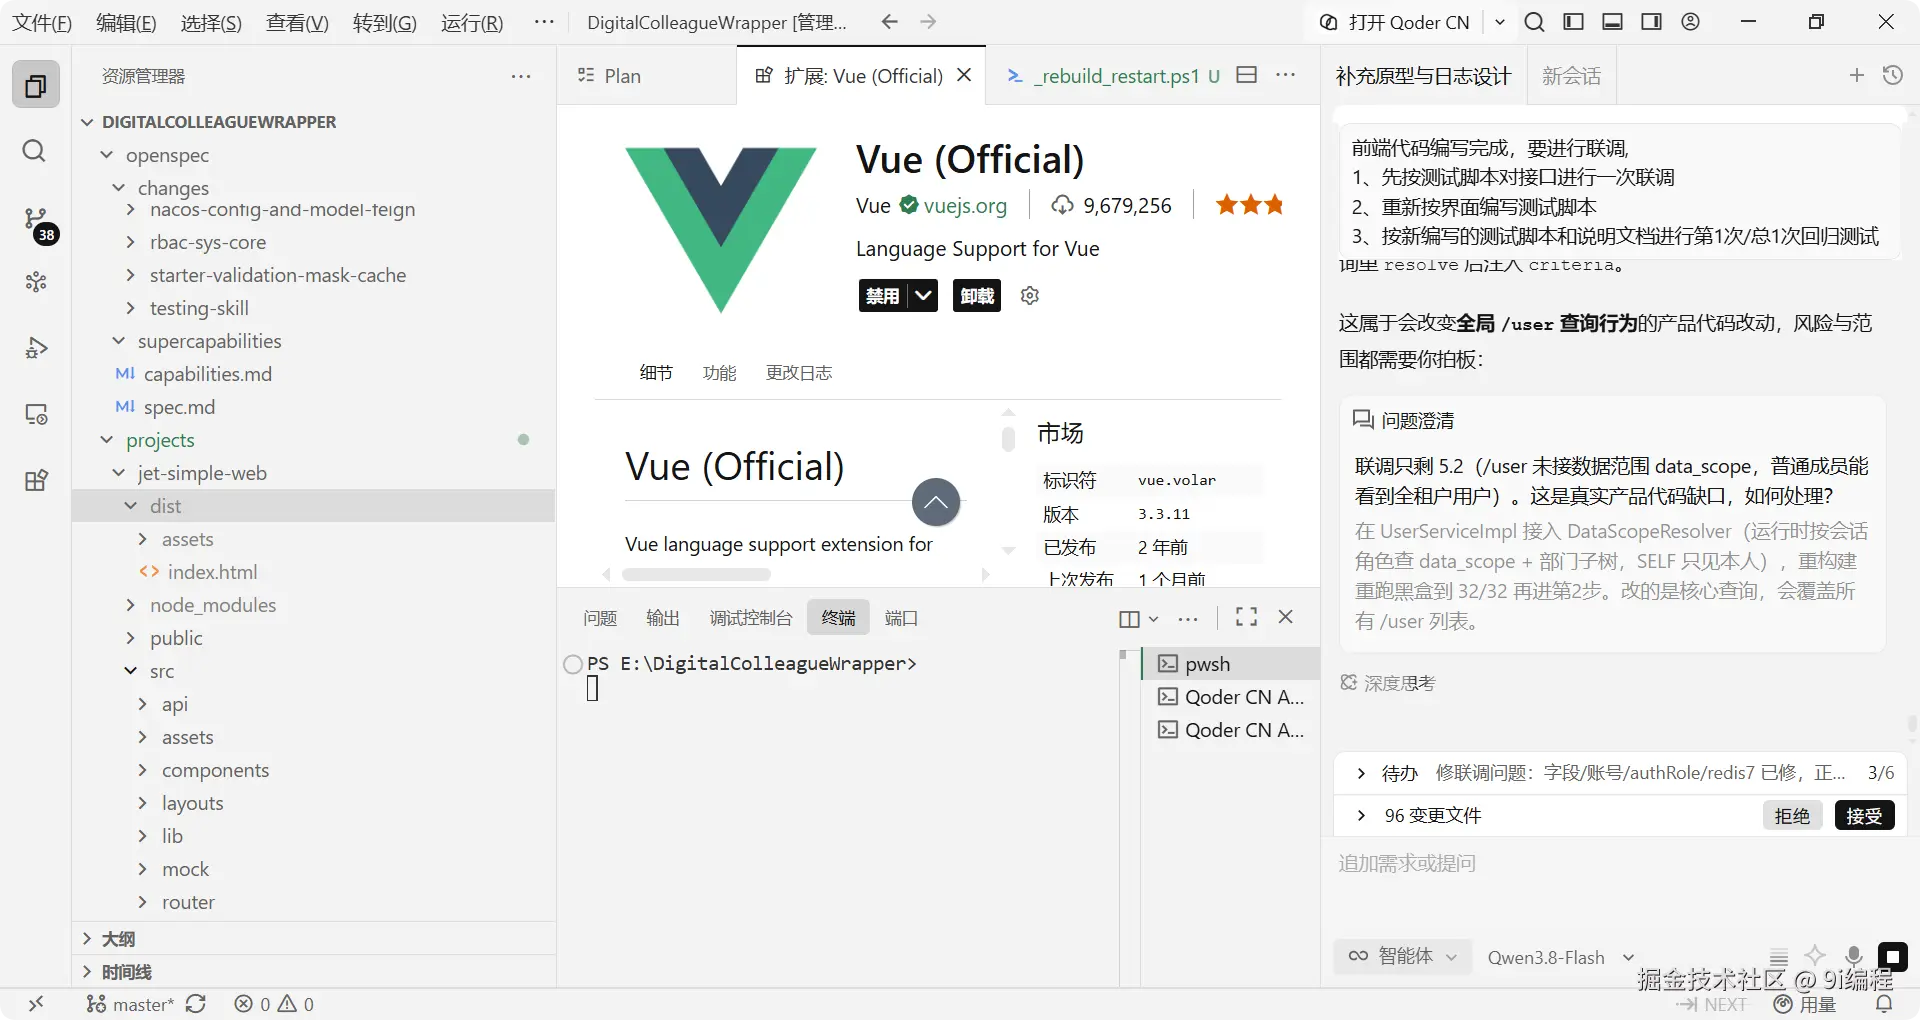This screenshot has width=1920, height=1020.
Task: Collapse the openspec folder
Action: point(107,155)
